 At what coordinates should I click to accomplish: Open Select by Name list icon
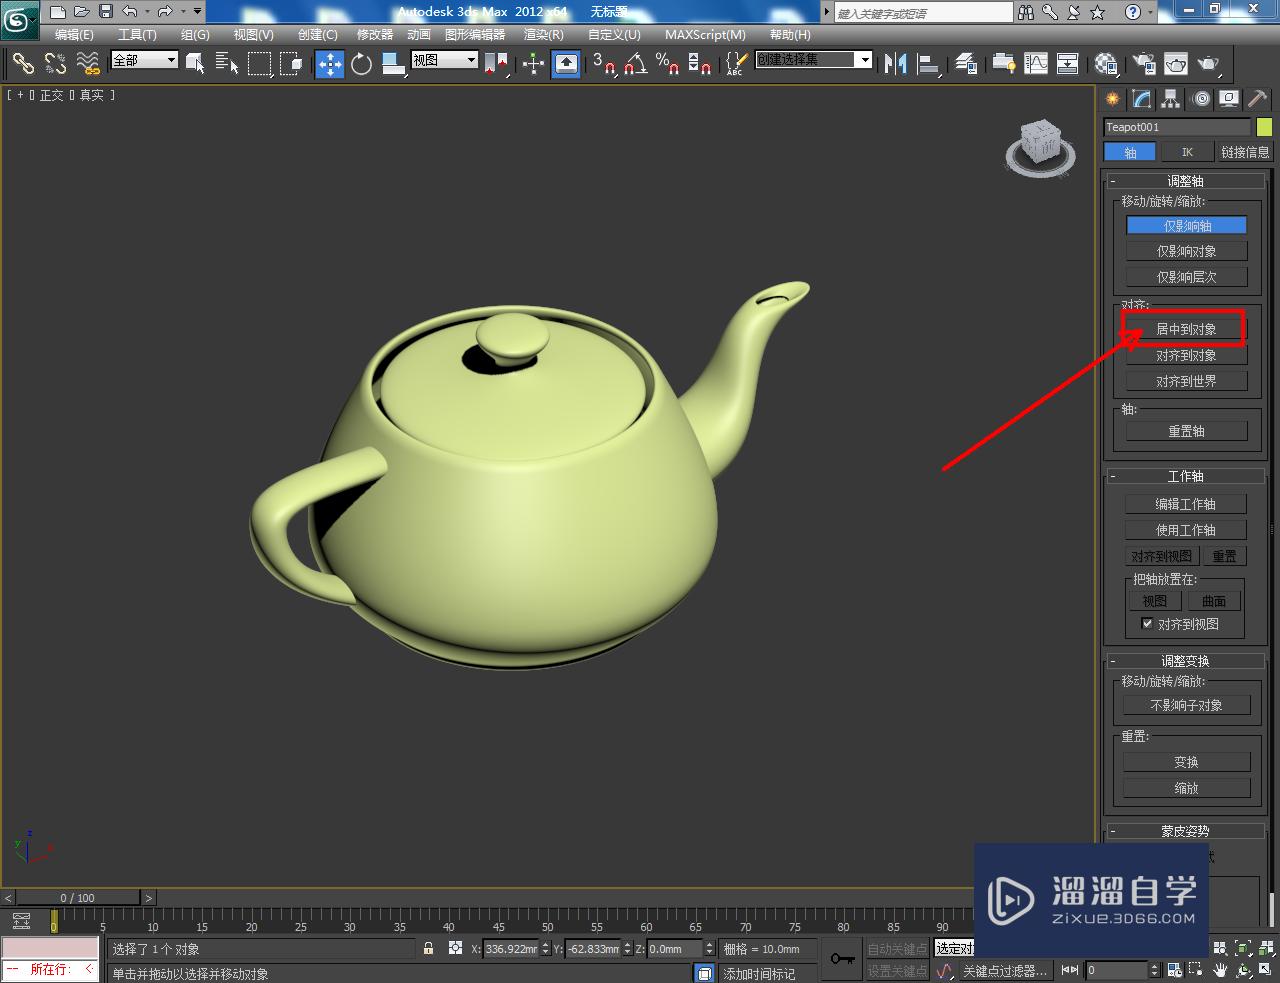coord(227,64)
